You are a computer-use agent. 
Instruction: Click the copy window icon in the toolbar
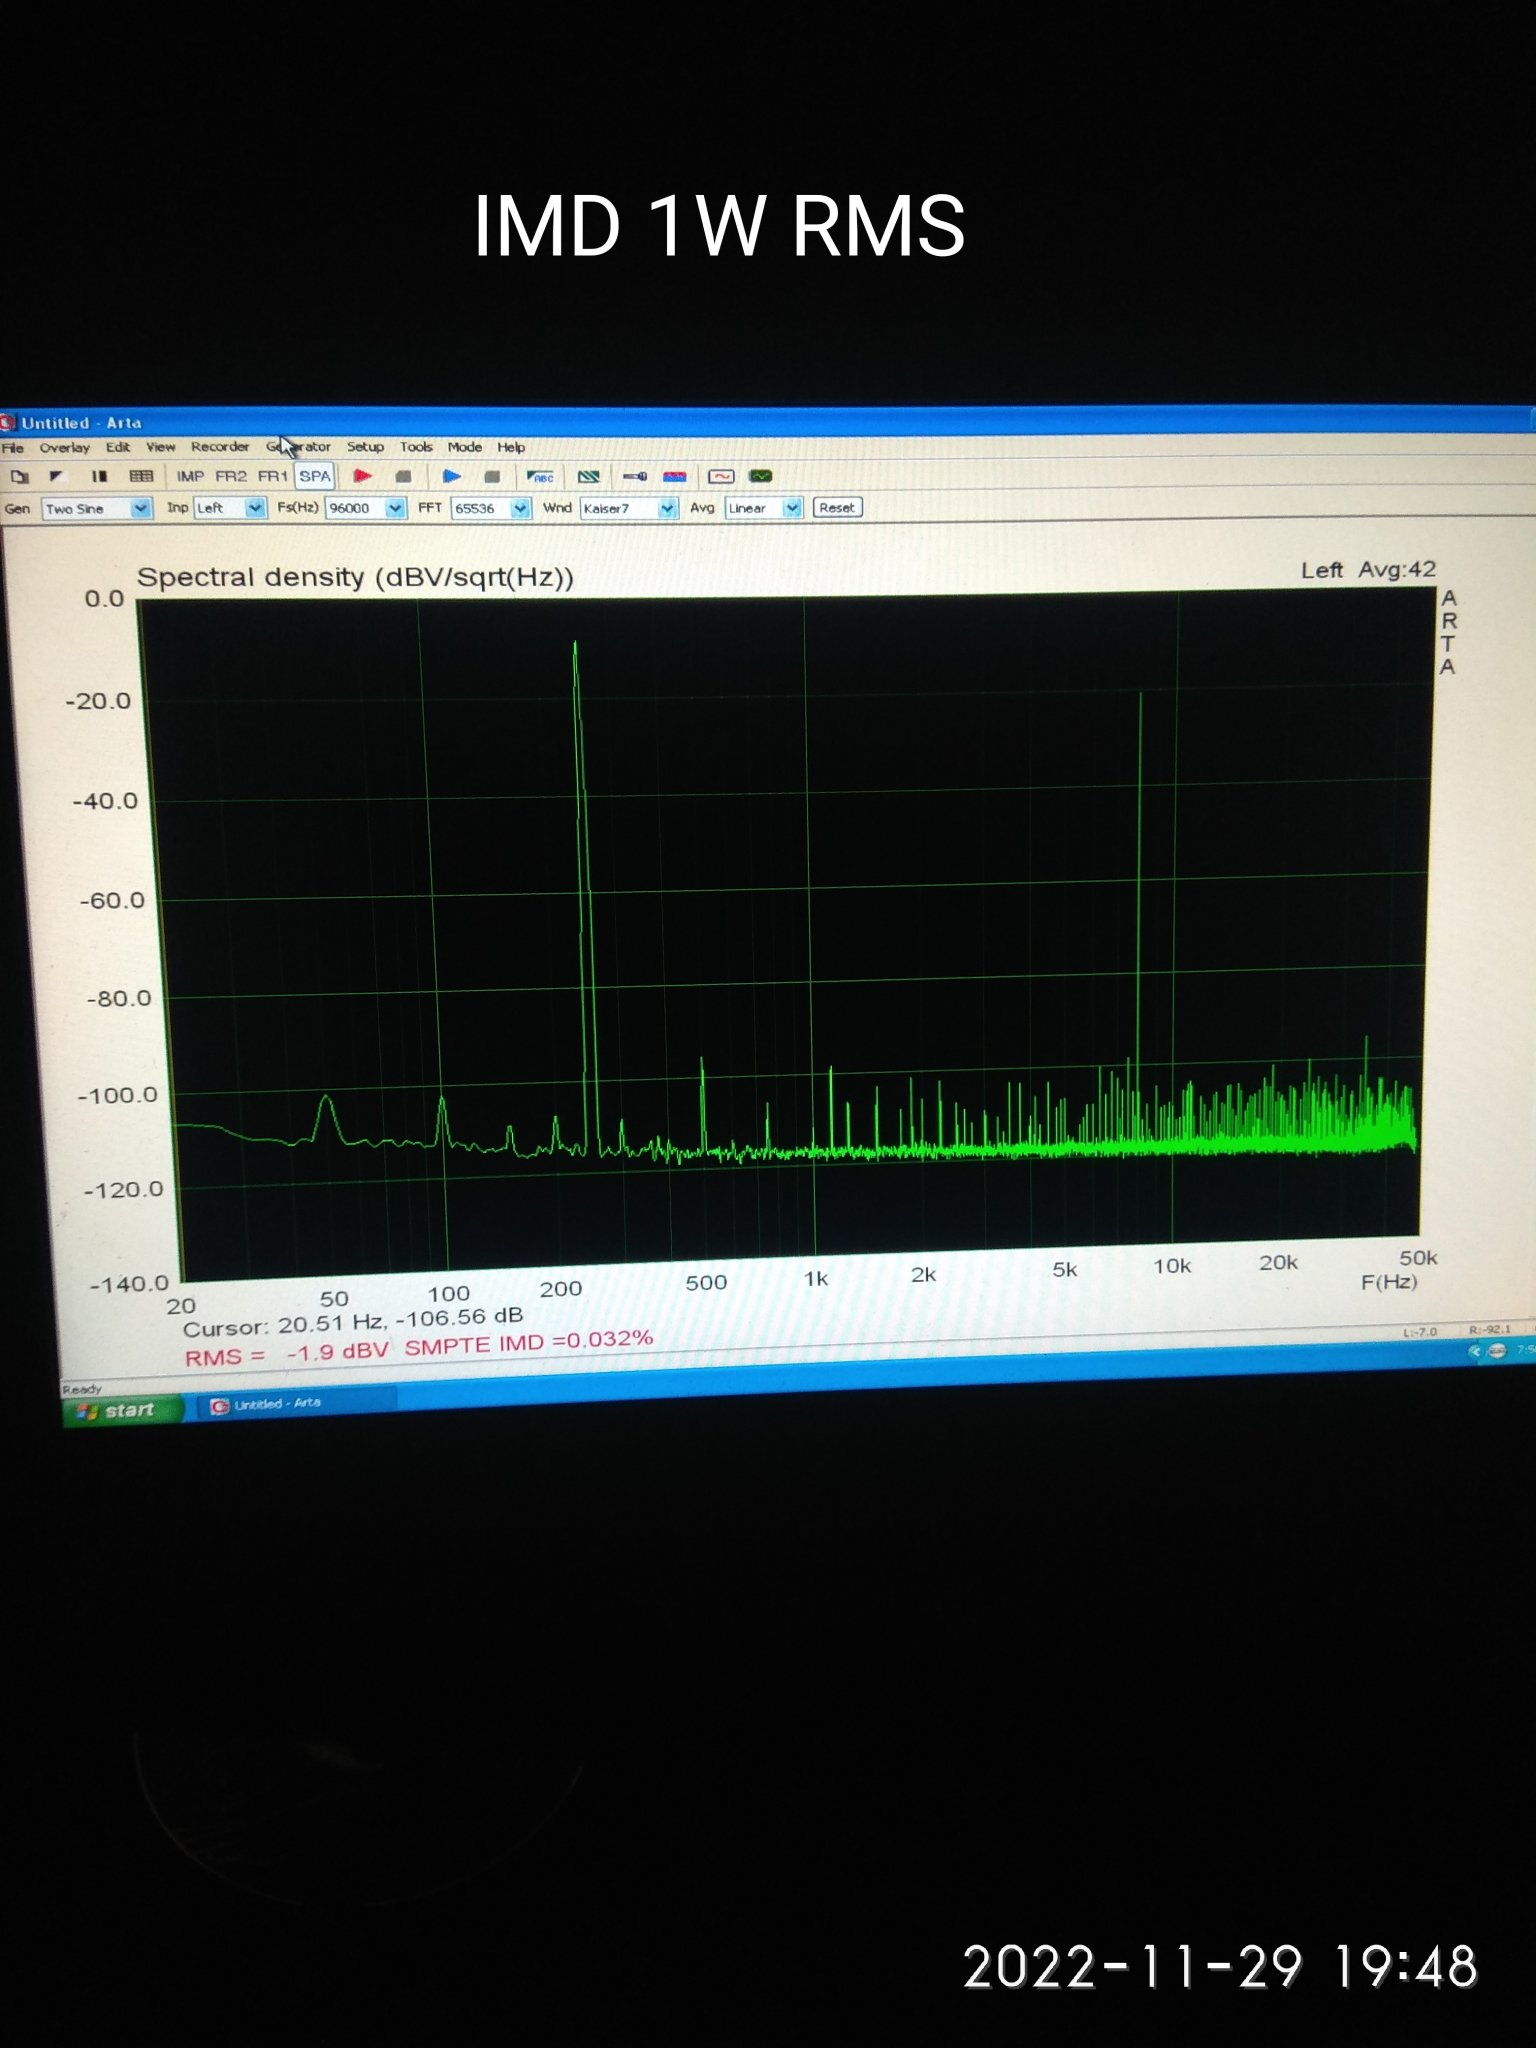19,477
